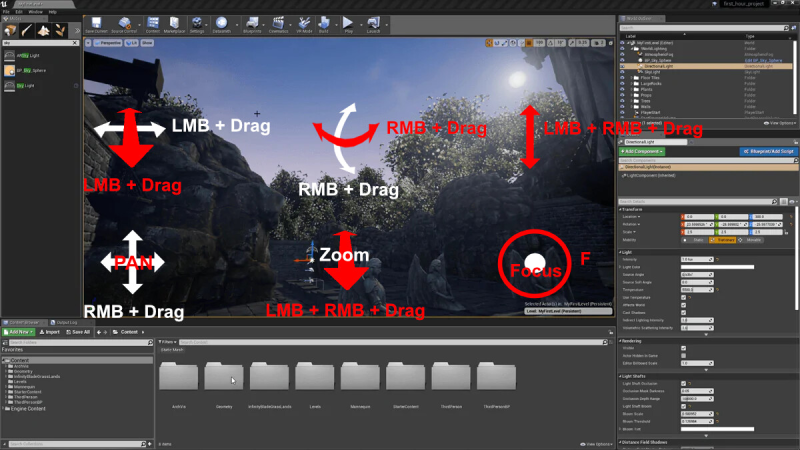Viewport: 800px width, 450px height.
Task: Clear the Modes panel search text
Action: click(x=75, y=43)
